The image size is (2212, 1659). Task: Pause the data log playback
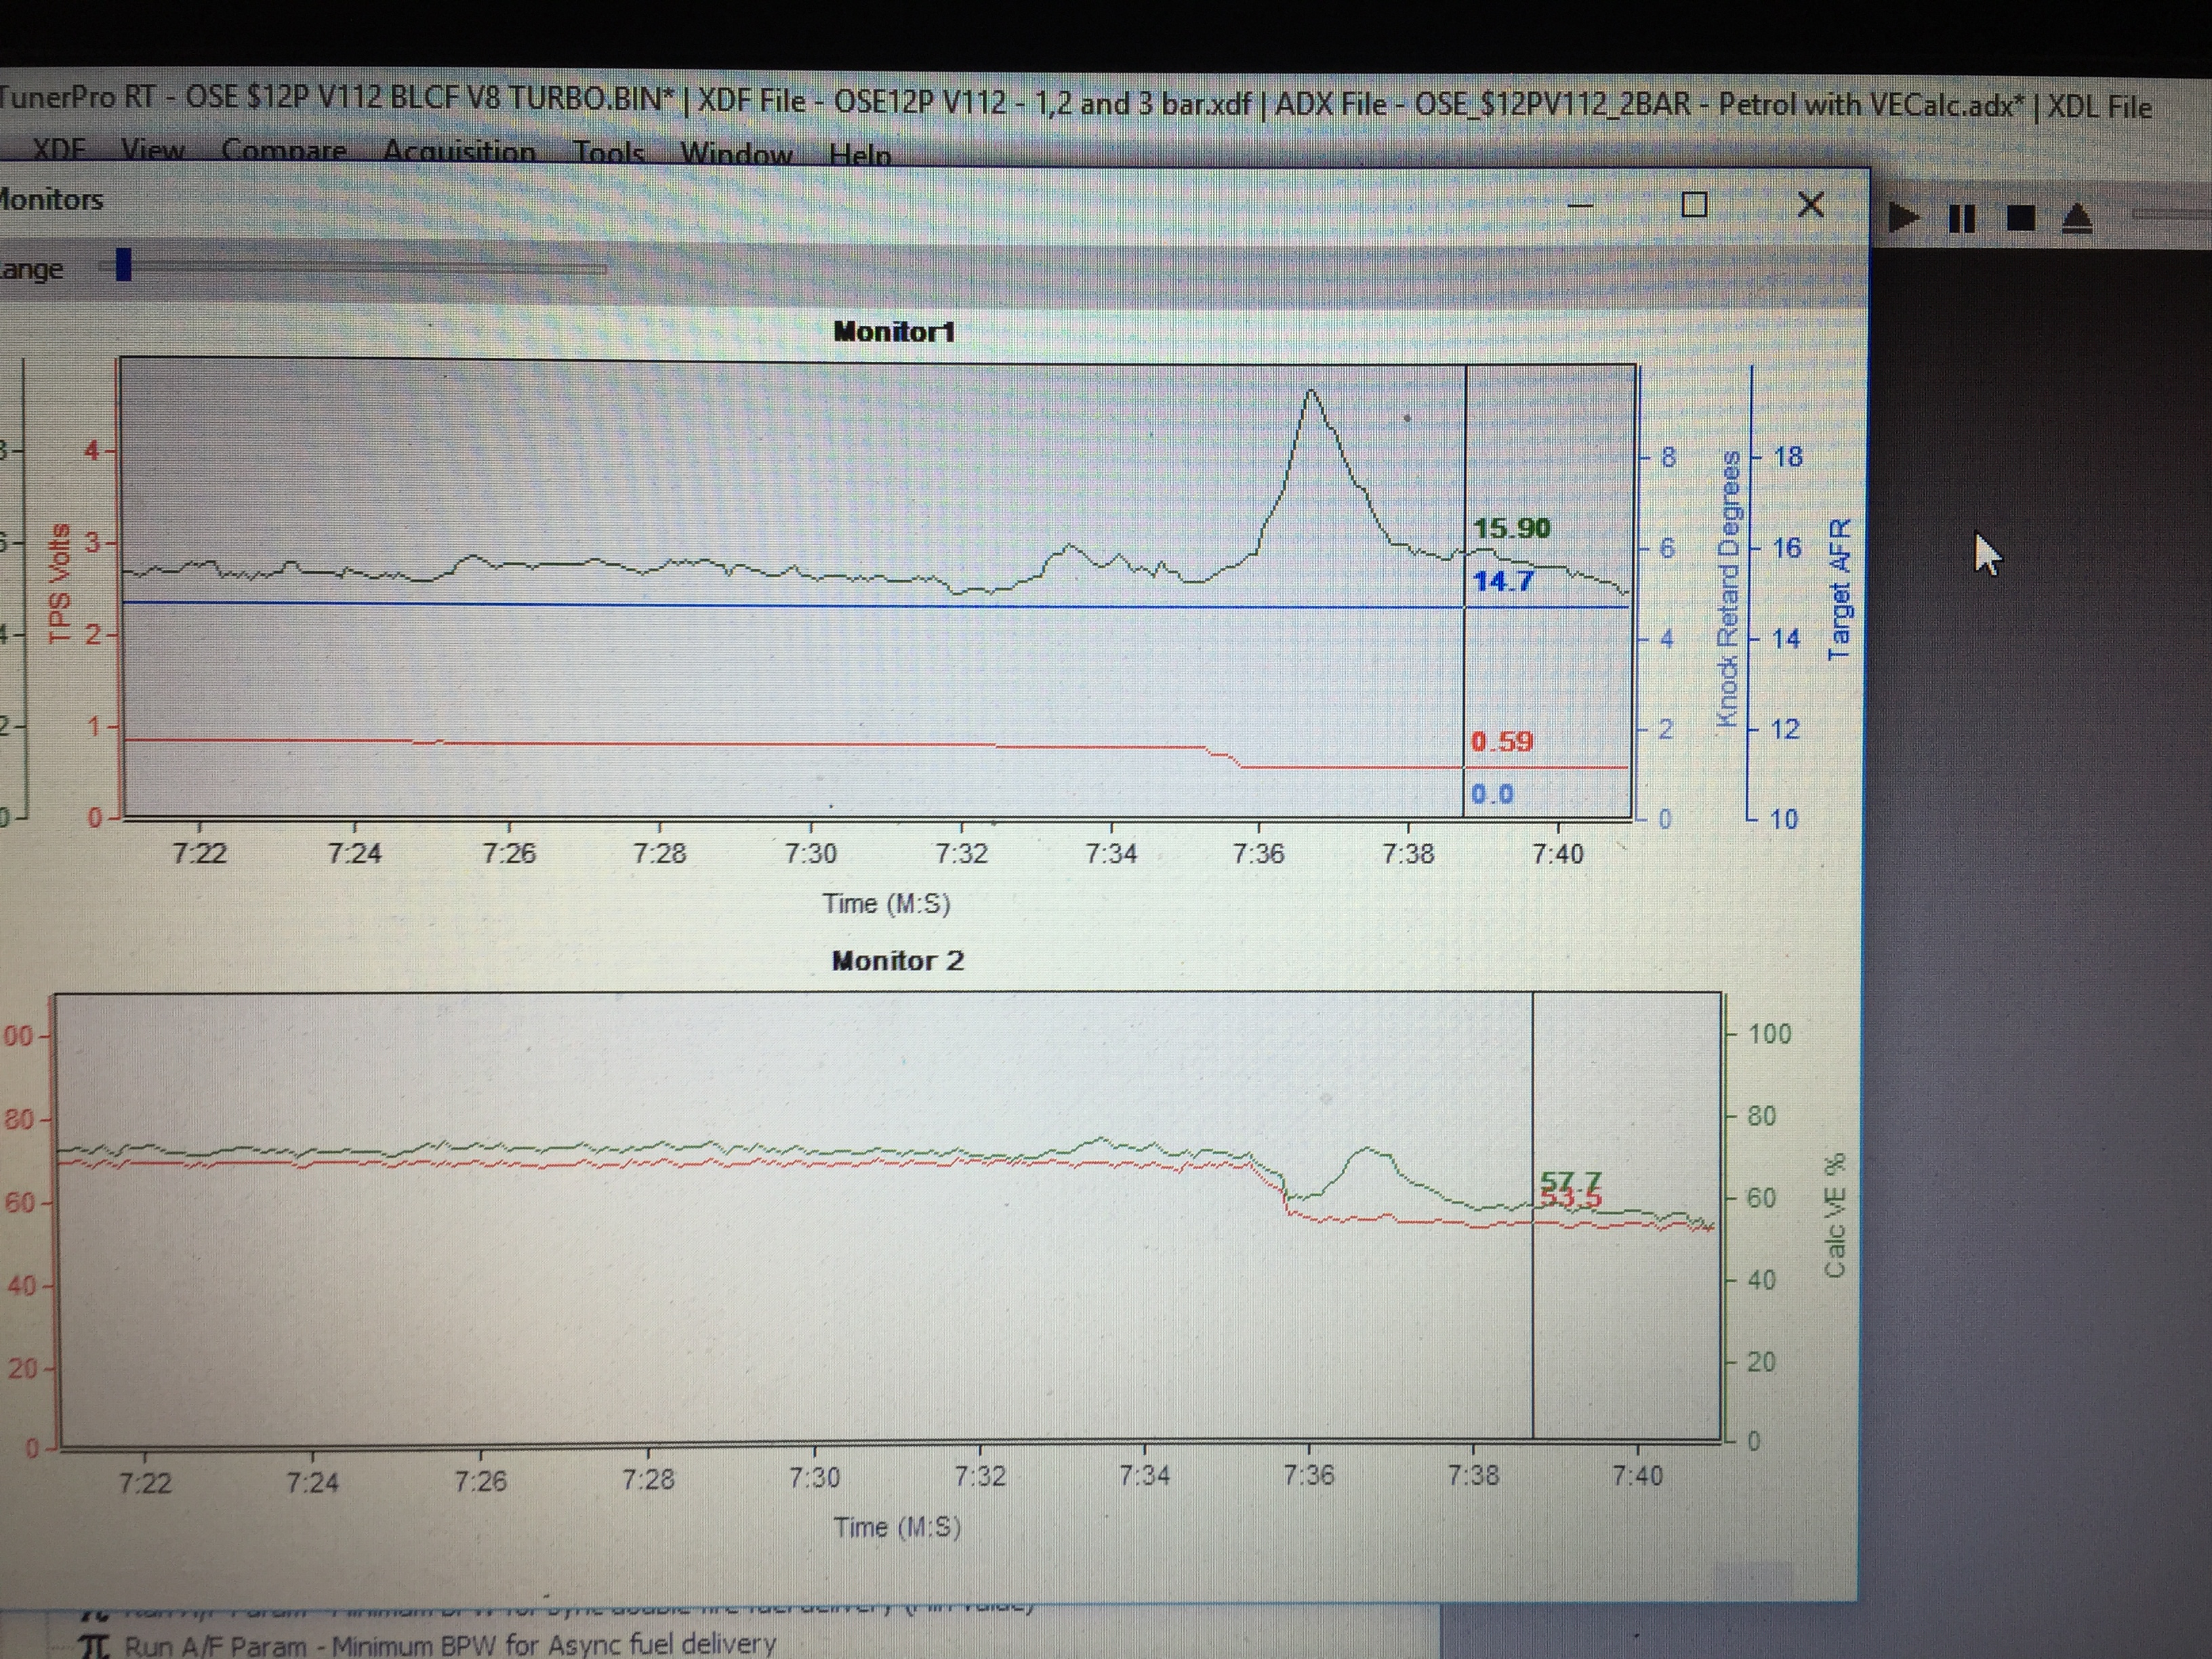(1962, 218)
